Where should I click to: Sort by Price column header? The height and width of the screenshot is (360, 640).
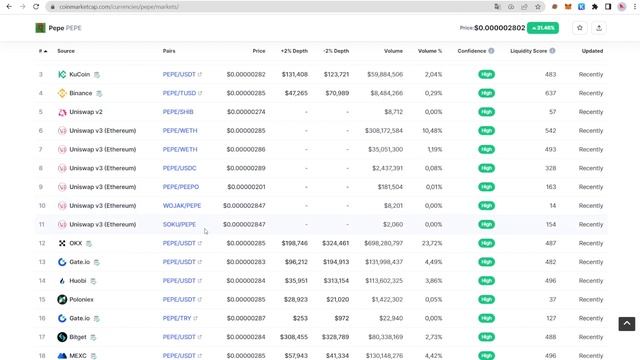pyautogui.click(x=259, y=51)
